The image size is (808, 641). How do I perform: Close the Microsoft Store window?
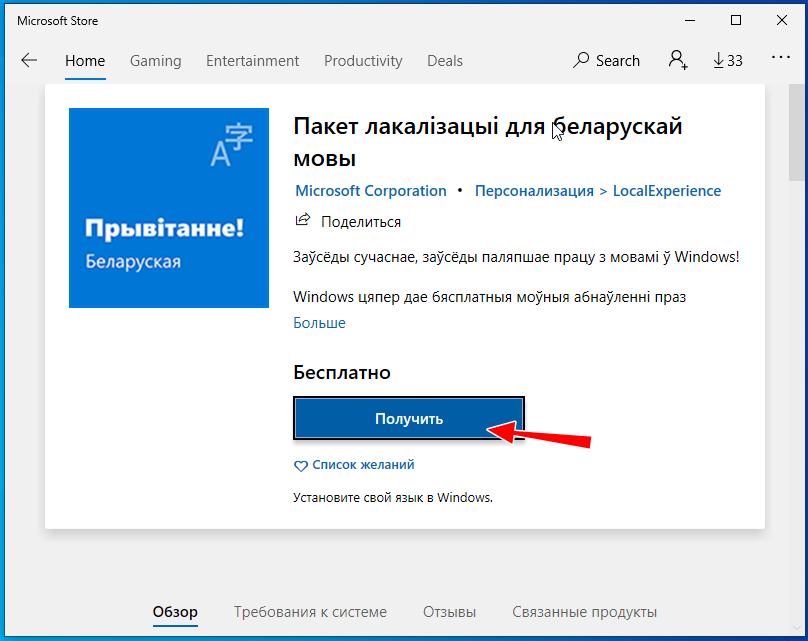pos(782,21)
